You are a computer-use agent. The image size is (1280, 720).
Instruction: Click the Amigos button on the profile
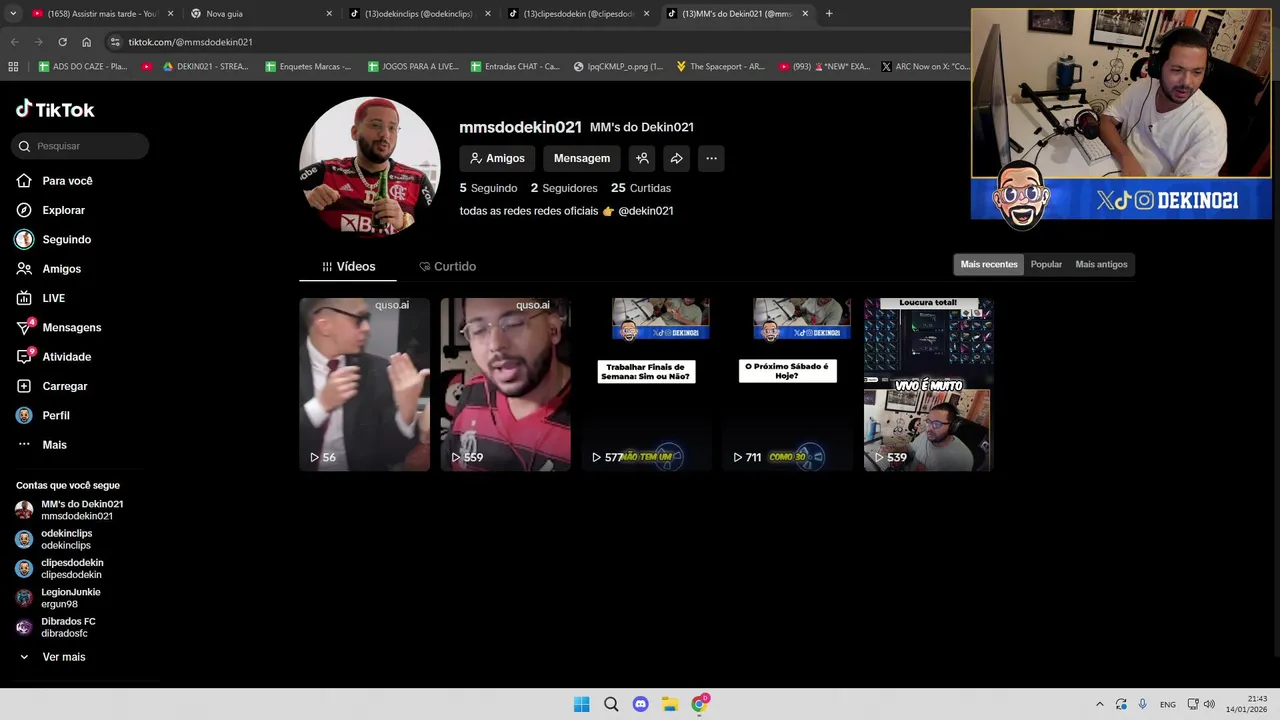click(x=498, y=158)
